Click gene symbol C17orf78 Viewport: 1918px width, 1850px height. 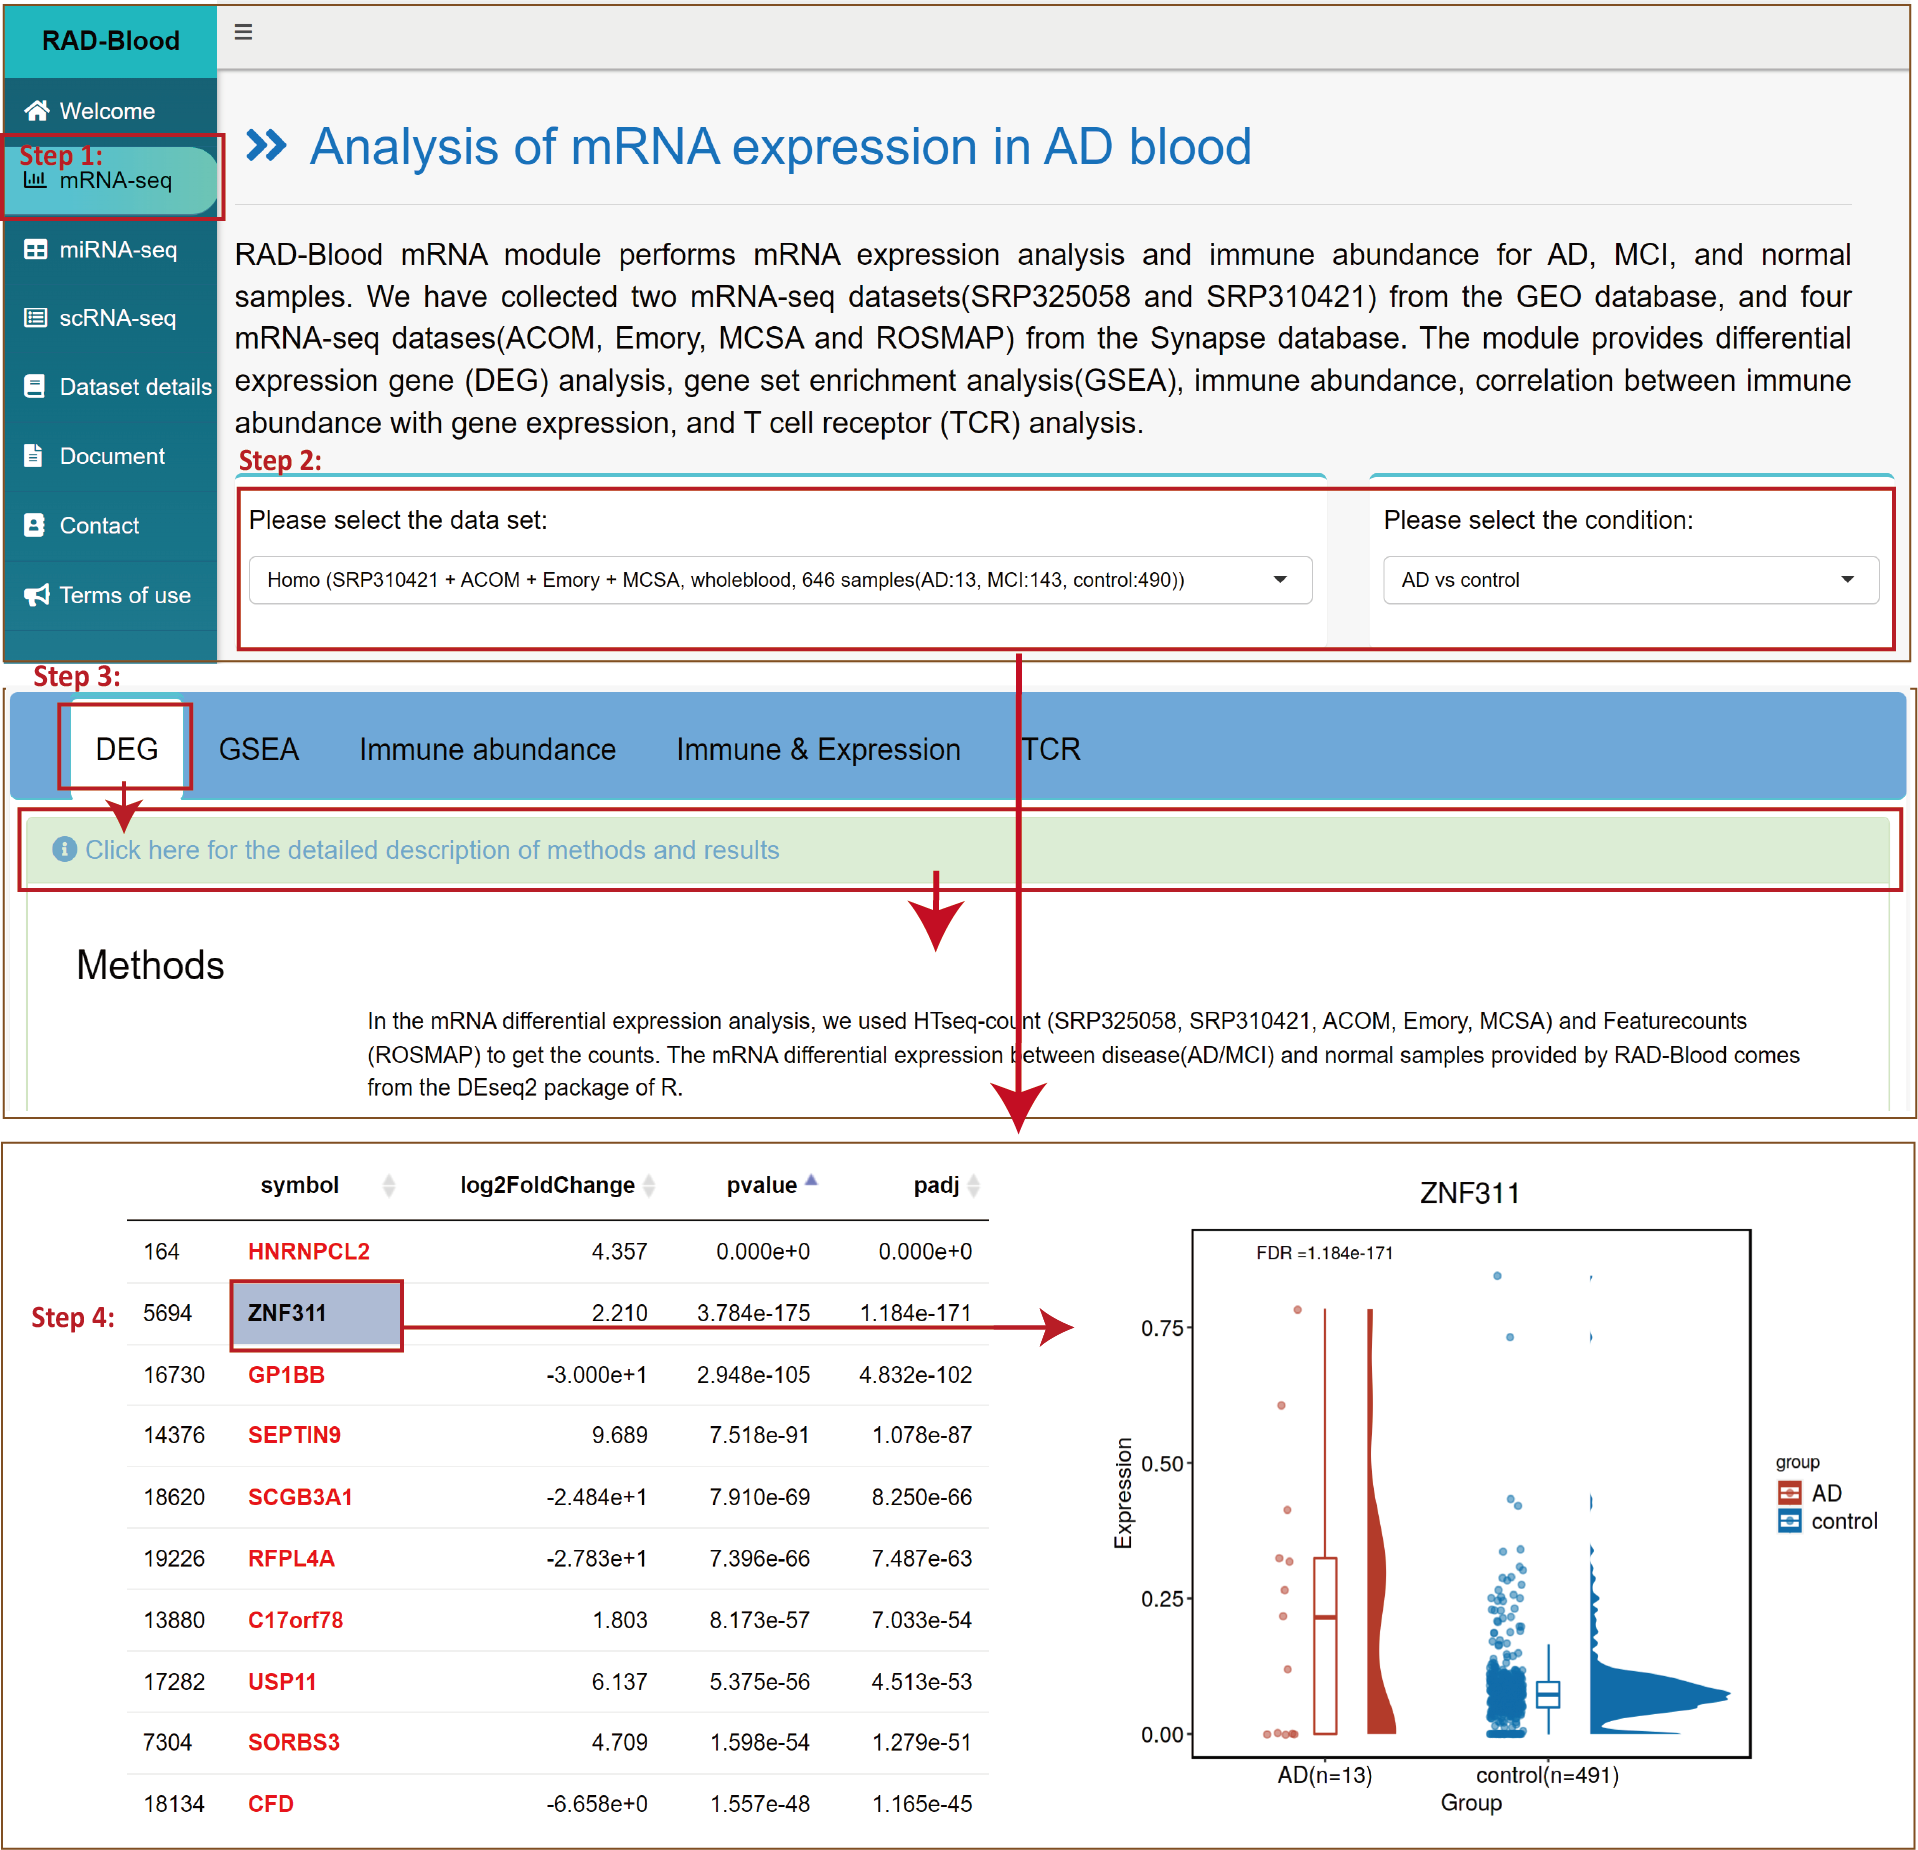[295, 1620]
